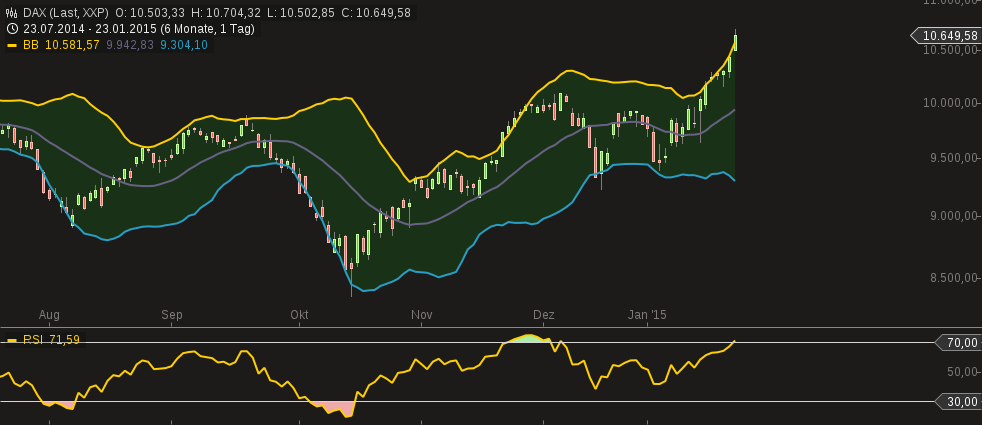
Task: Click the open value O: 10.503,33
Action: (150, 13)
